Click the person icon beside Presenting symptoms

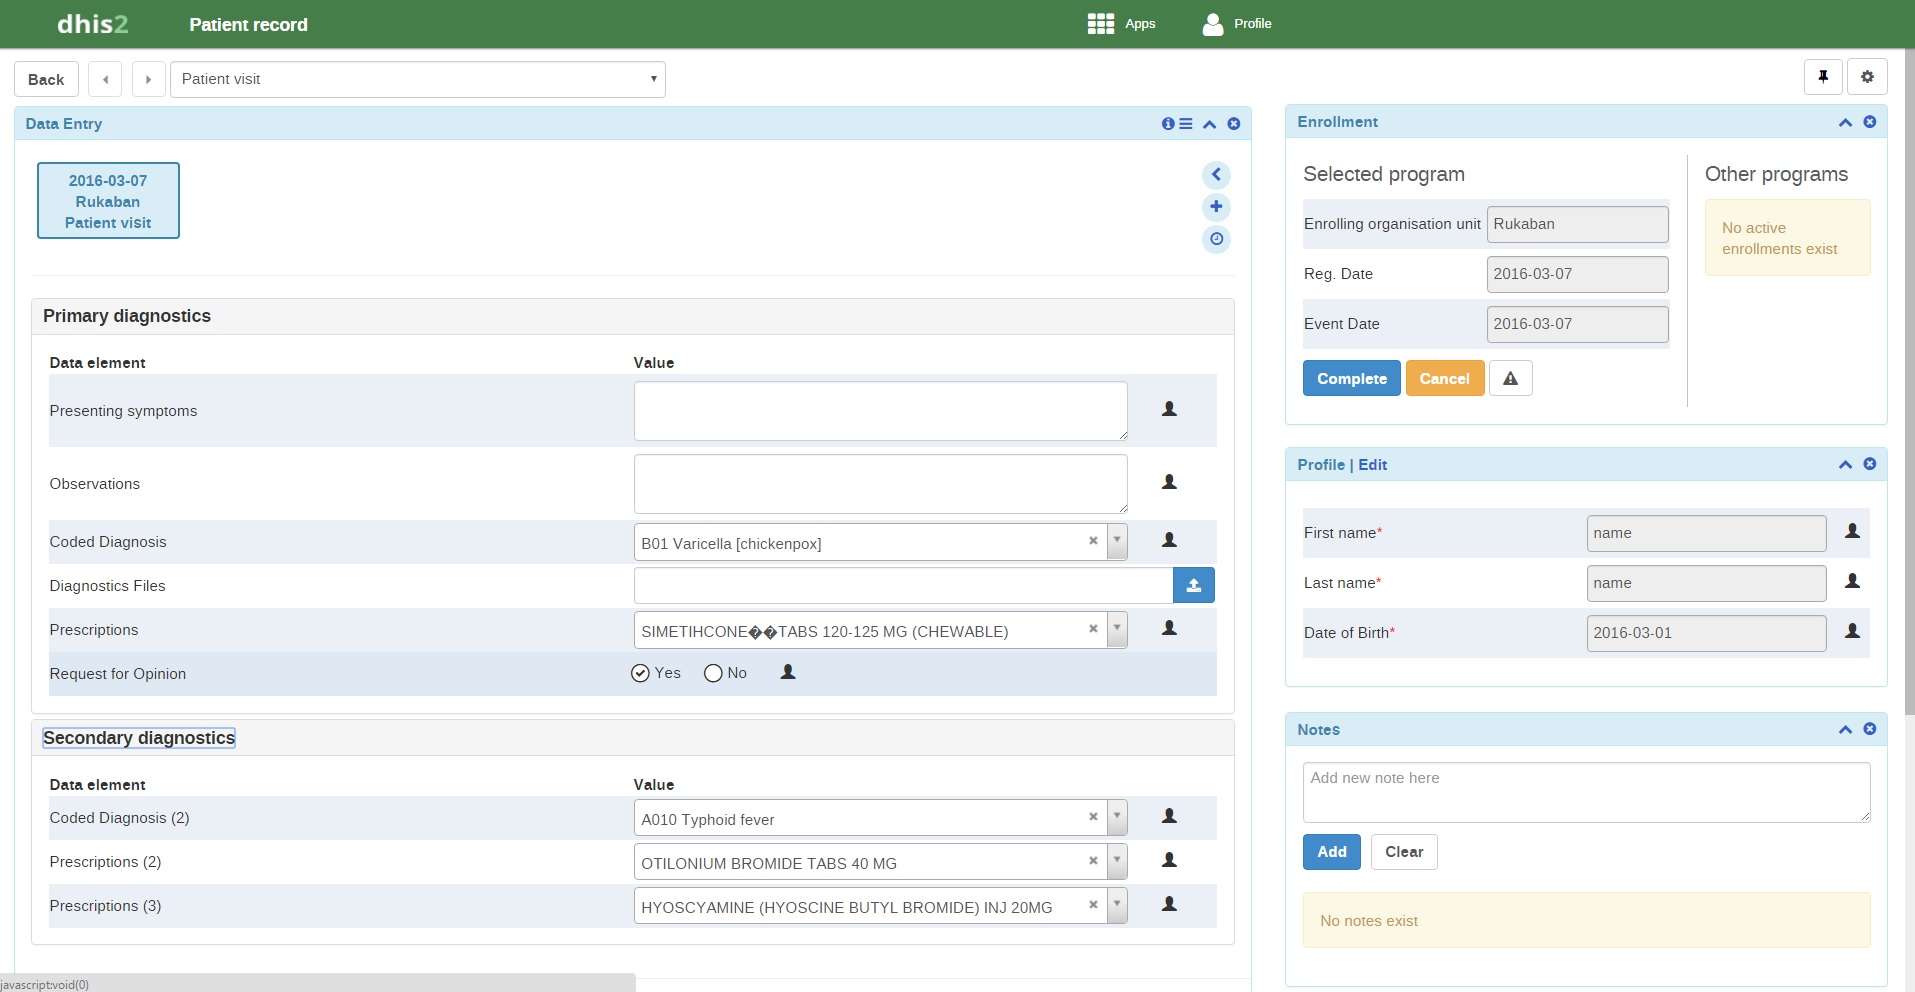(1169, 409)
